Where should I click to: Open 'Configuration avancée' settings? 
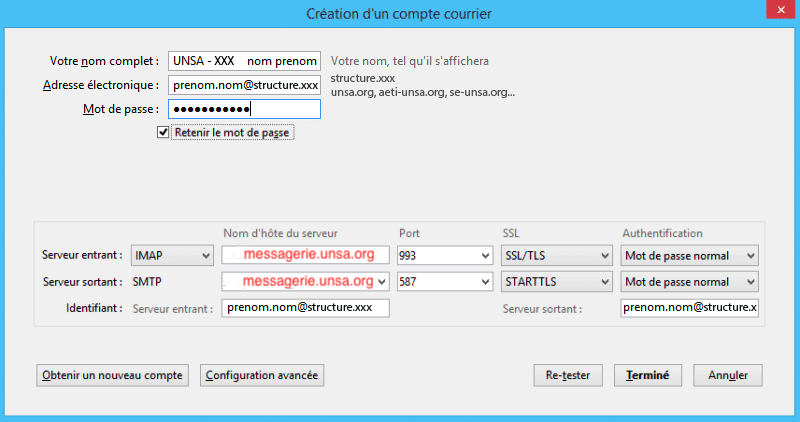click(x=262, y=376)
